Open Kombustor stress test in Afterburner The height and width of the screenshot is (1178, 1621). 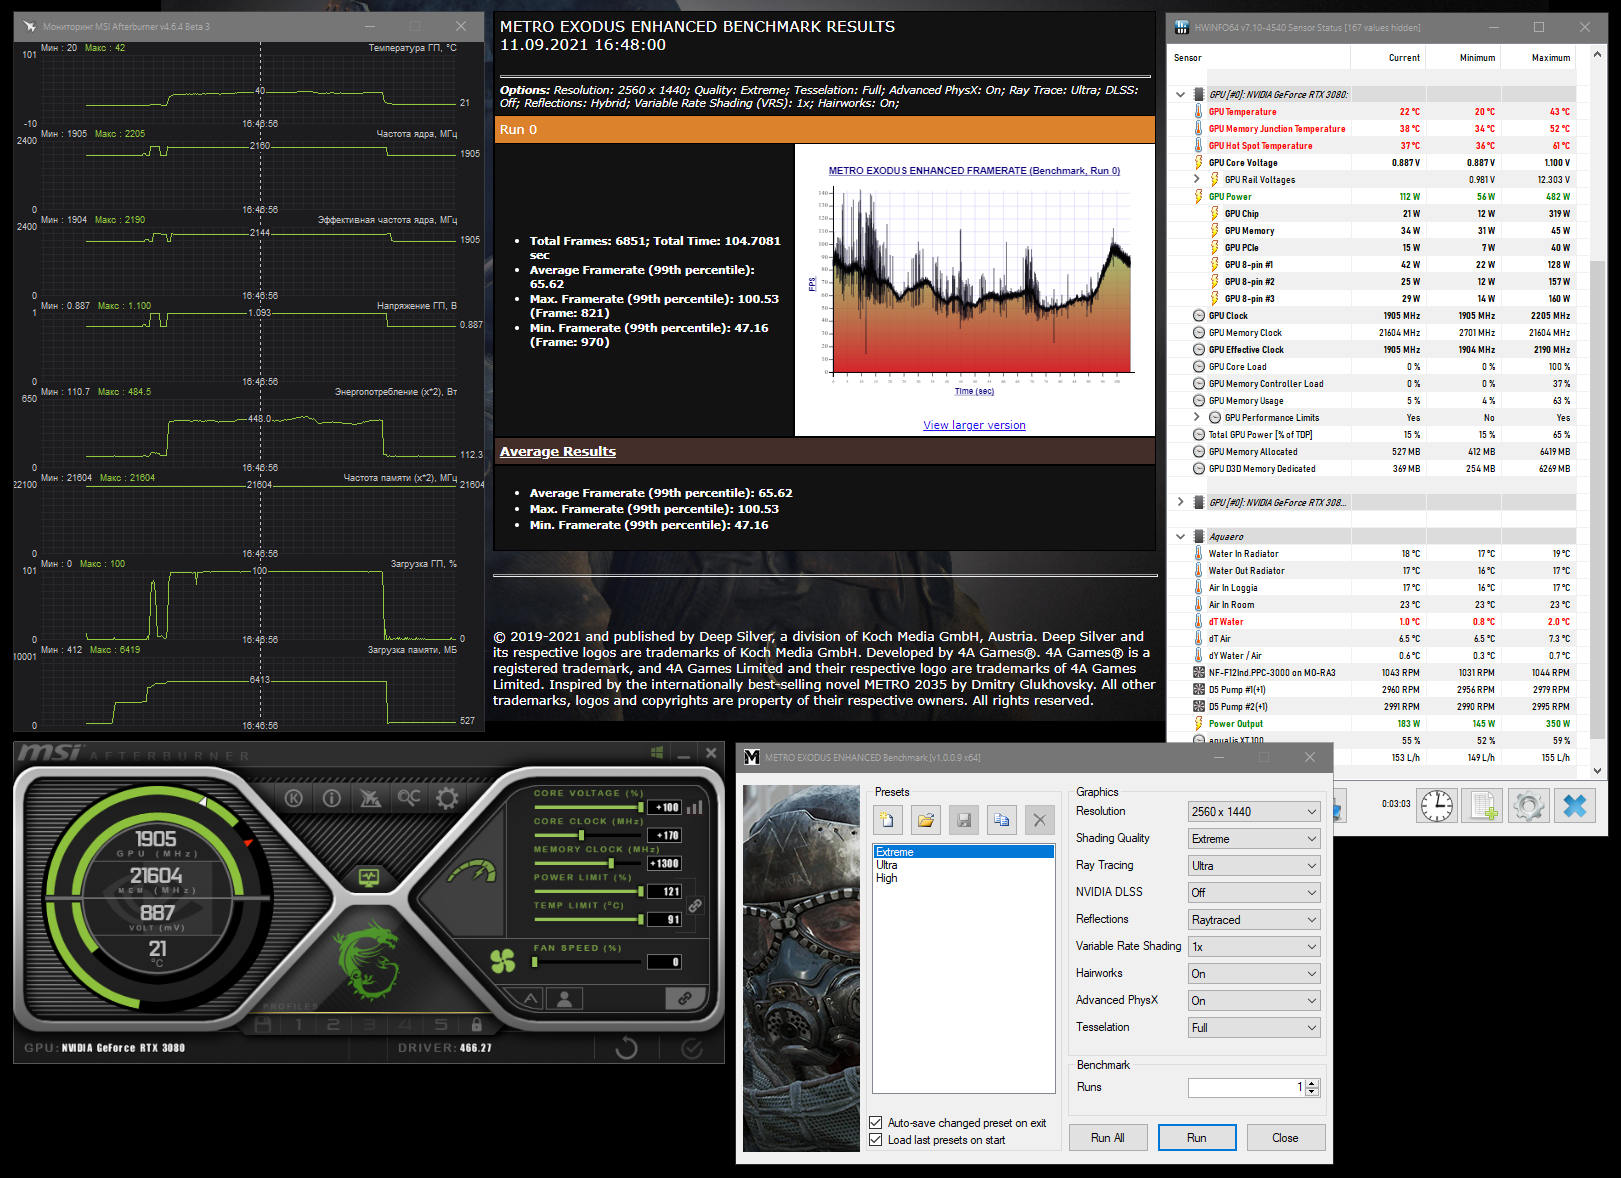point(293,798)
